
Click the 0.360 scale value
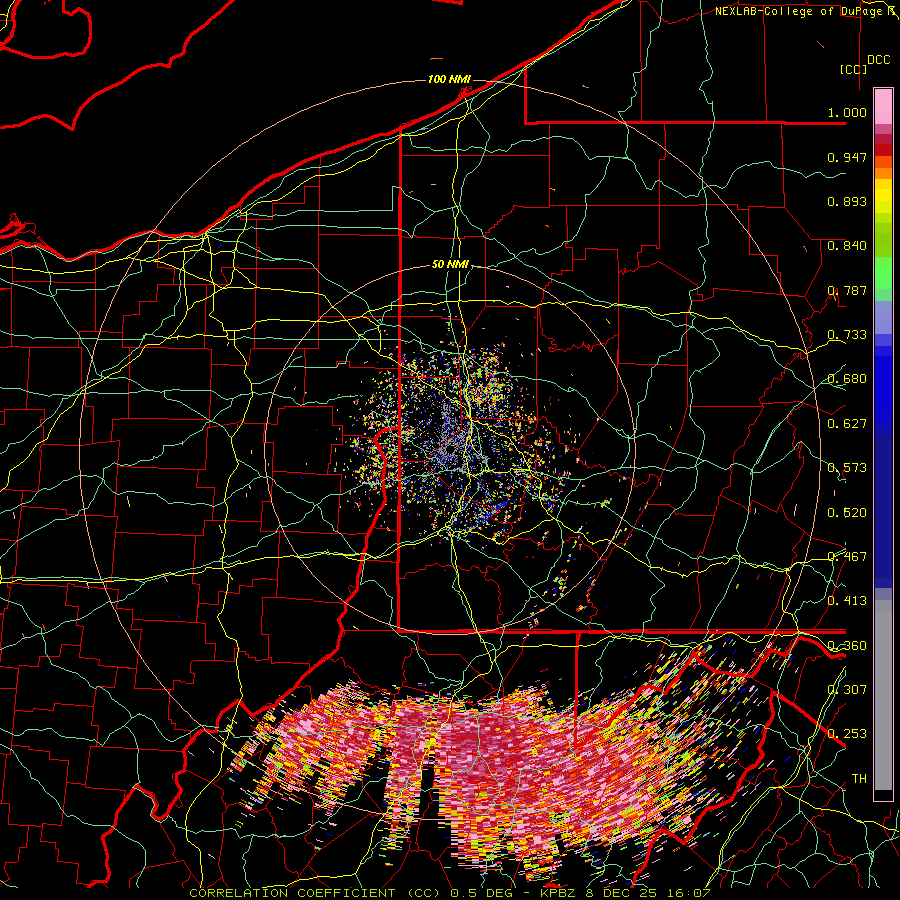click(x=847, y=646)
